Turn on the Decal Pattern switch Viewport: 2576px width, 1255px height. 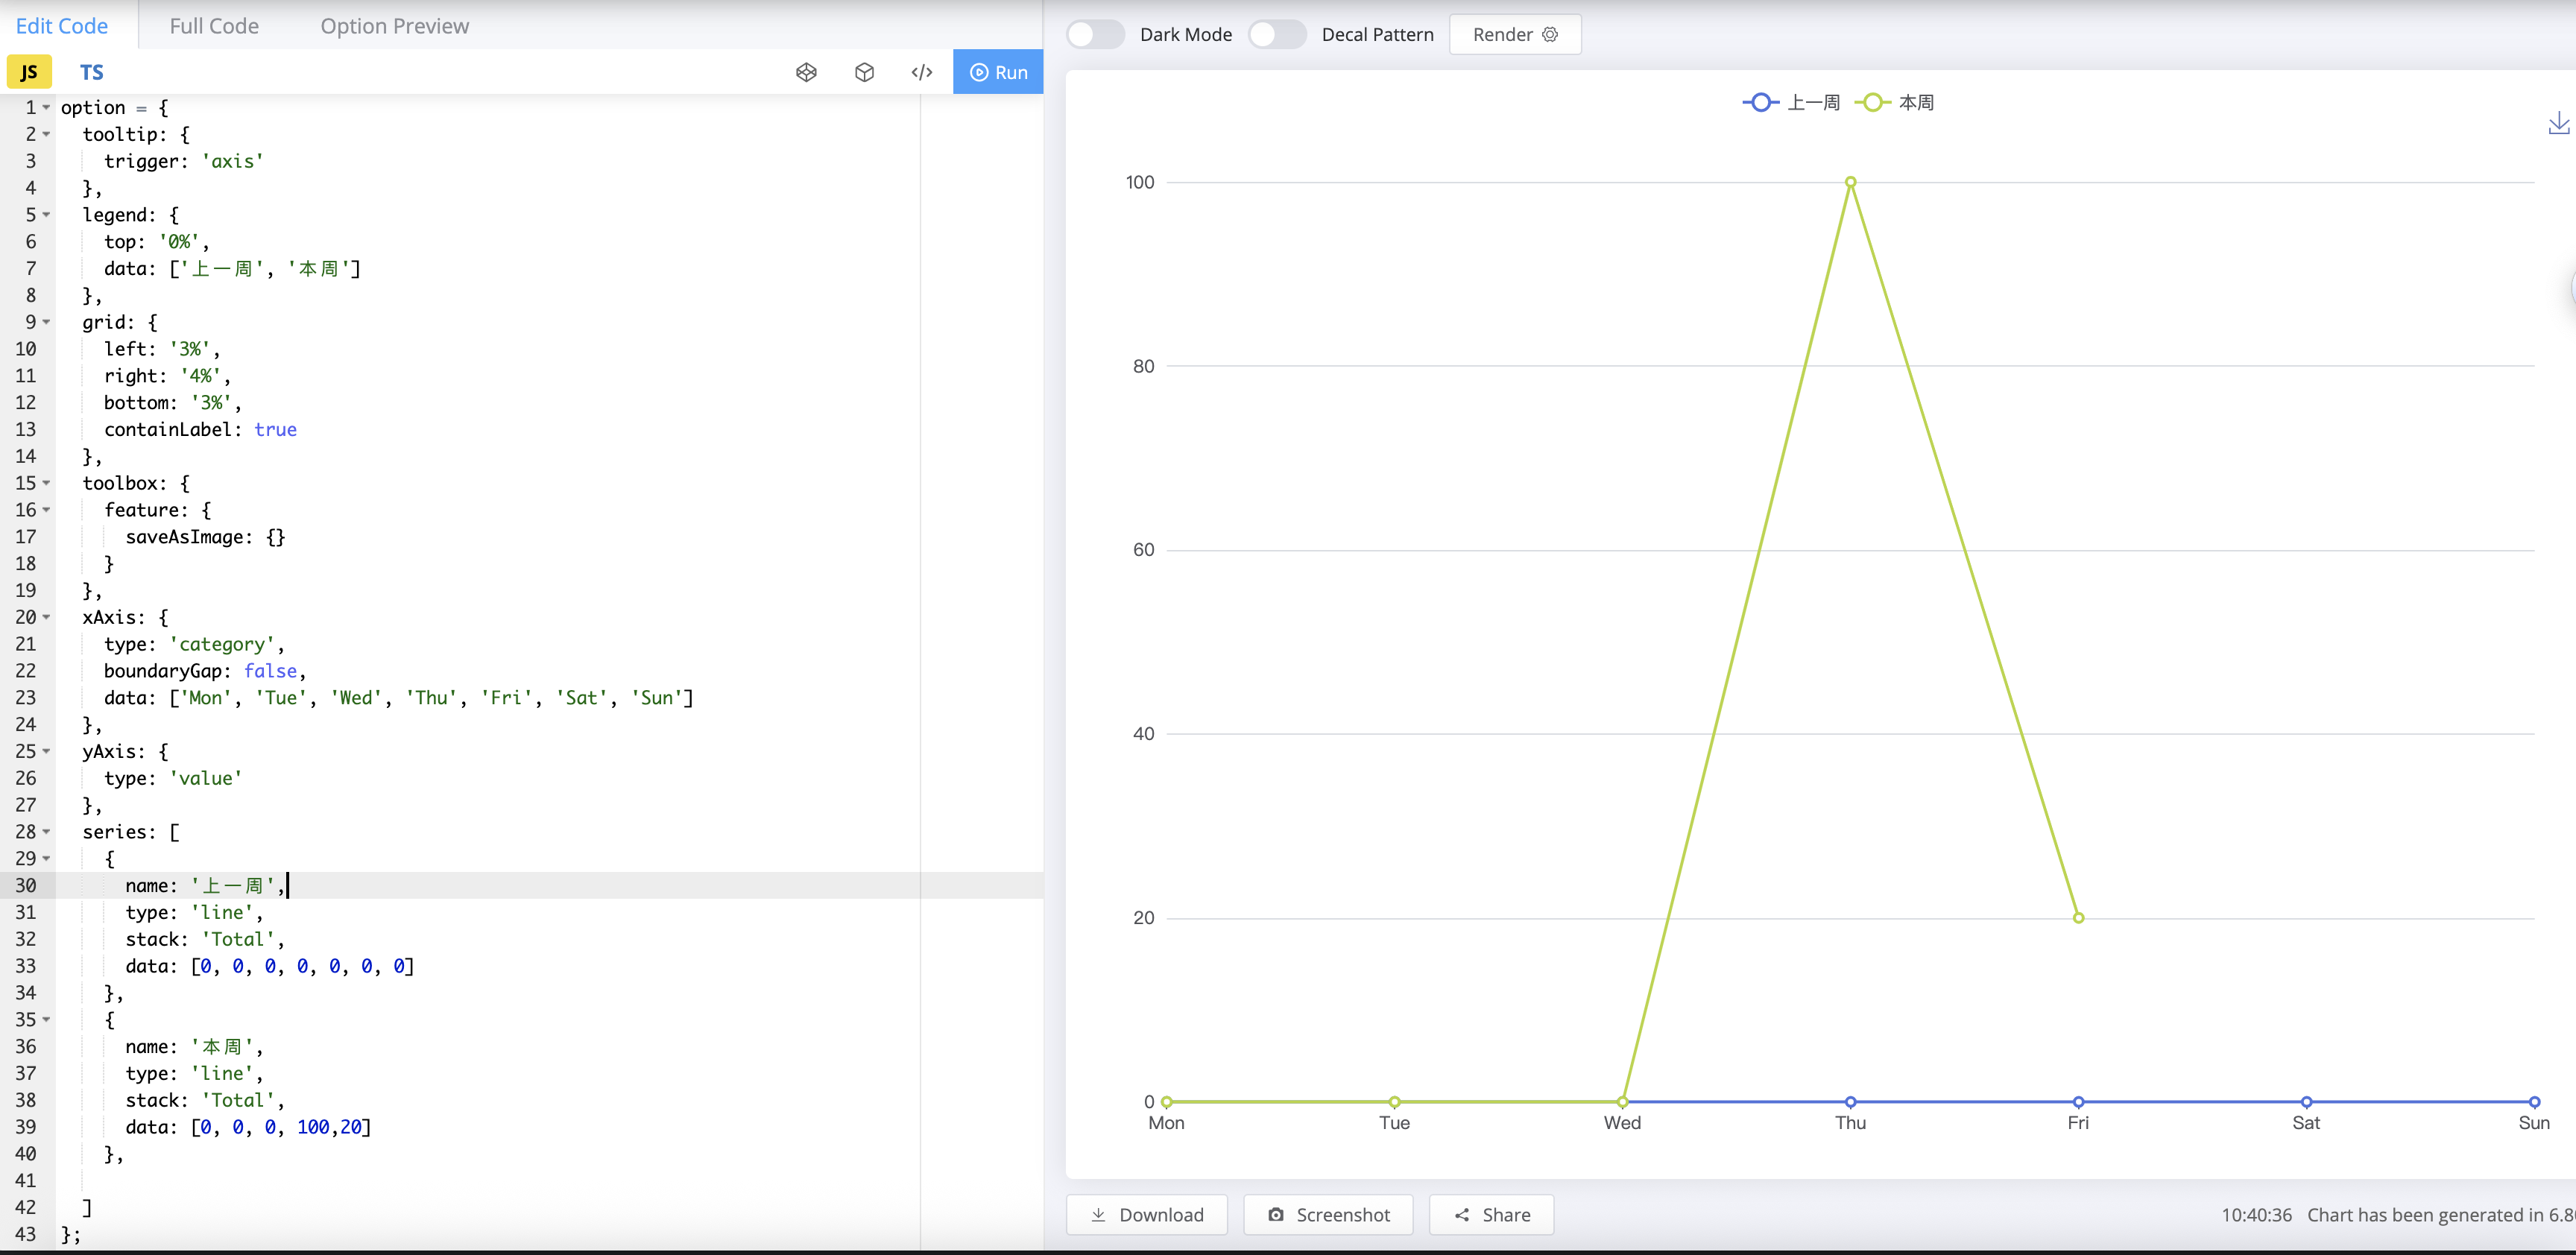pos(1277,34)
